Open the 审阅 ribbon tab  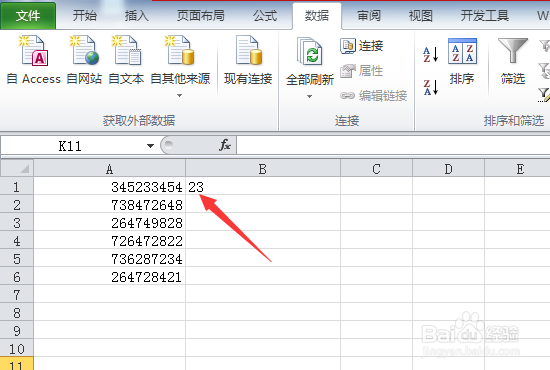click(369, 16)
